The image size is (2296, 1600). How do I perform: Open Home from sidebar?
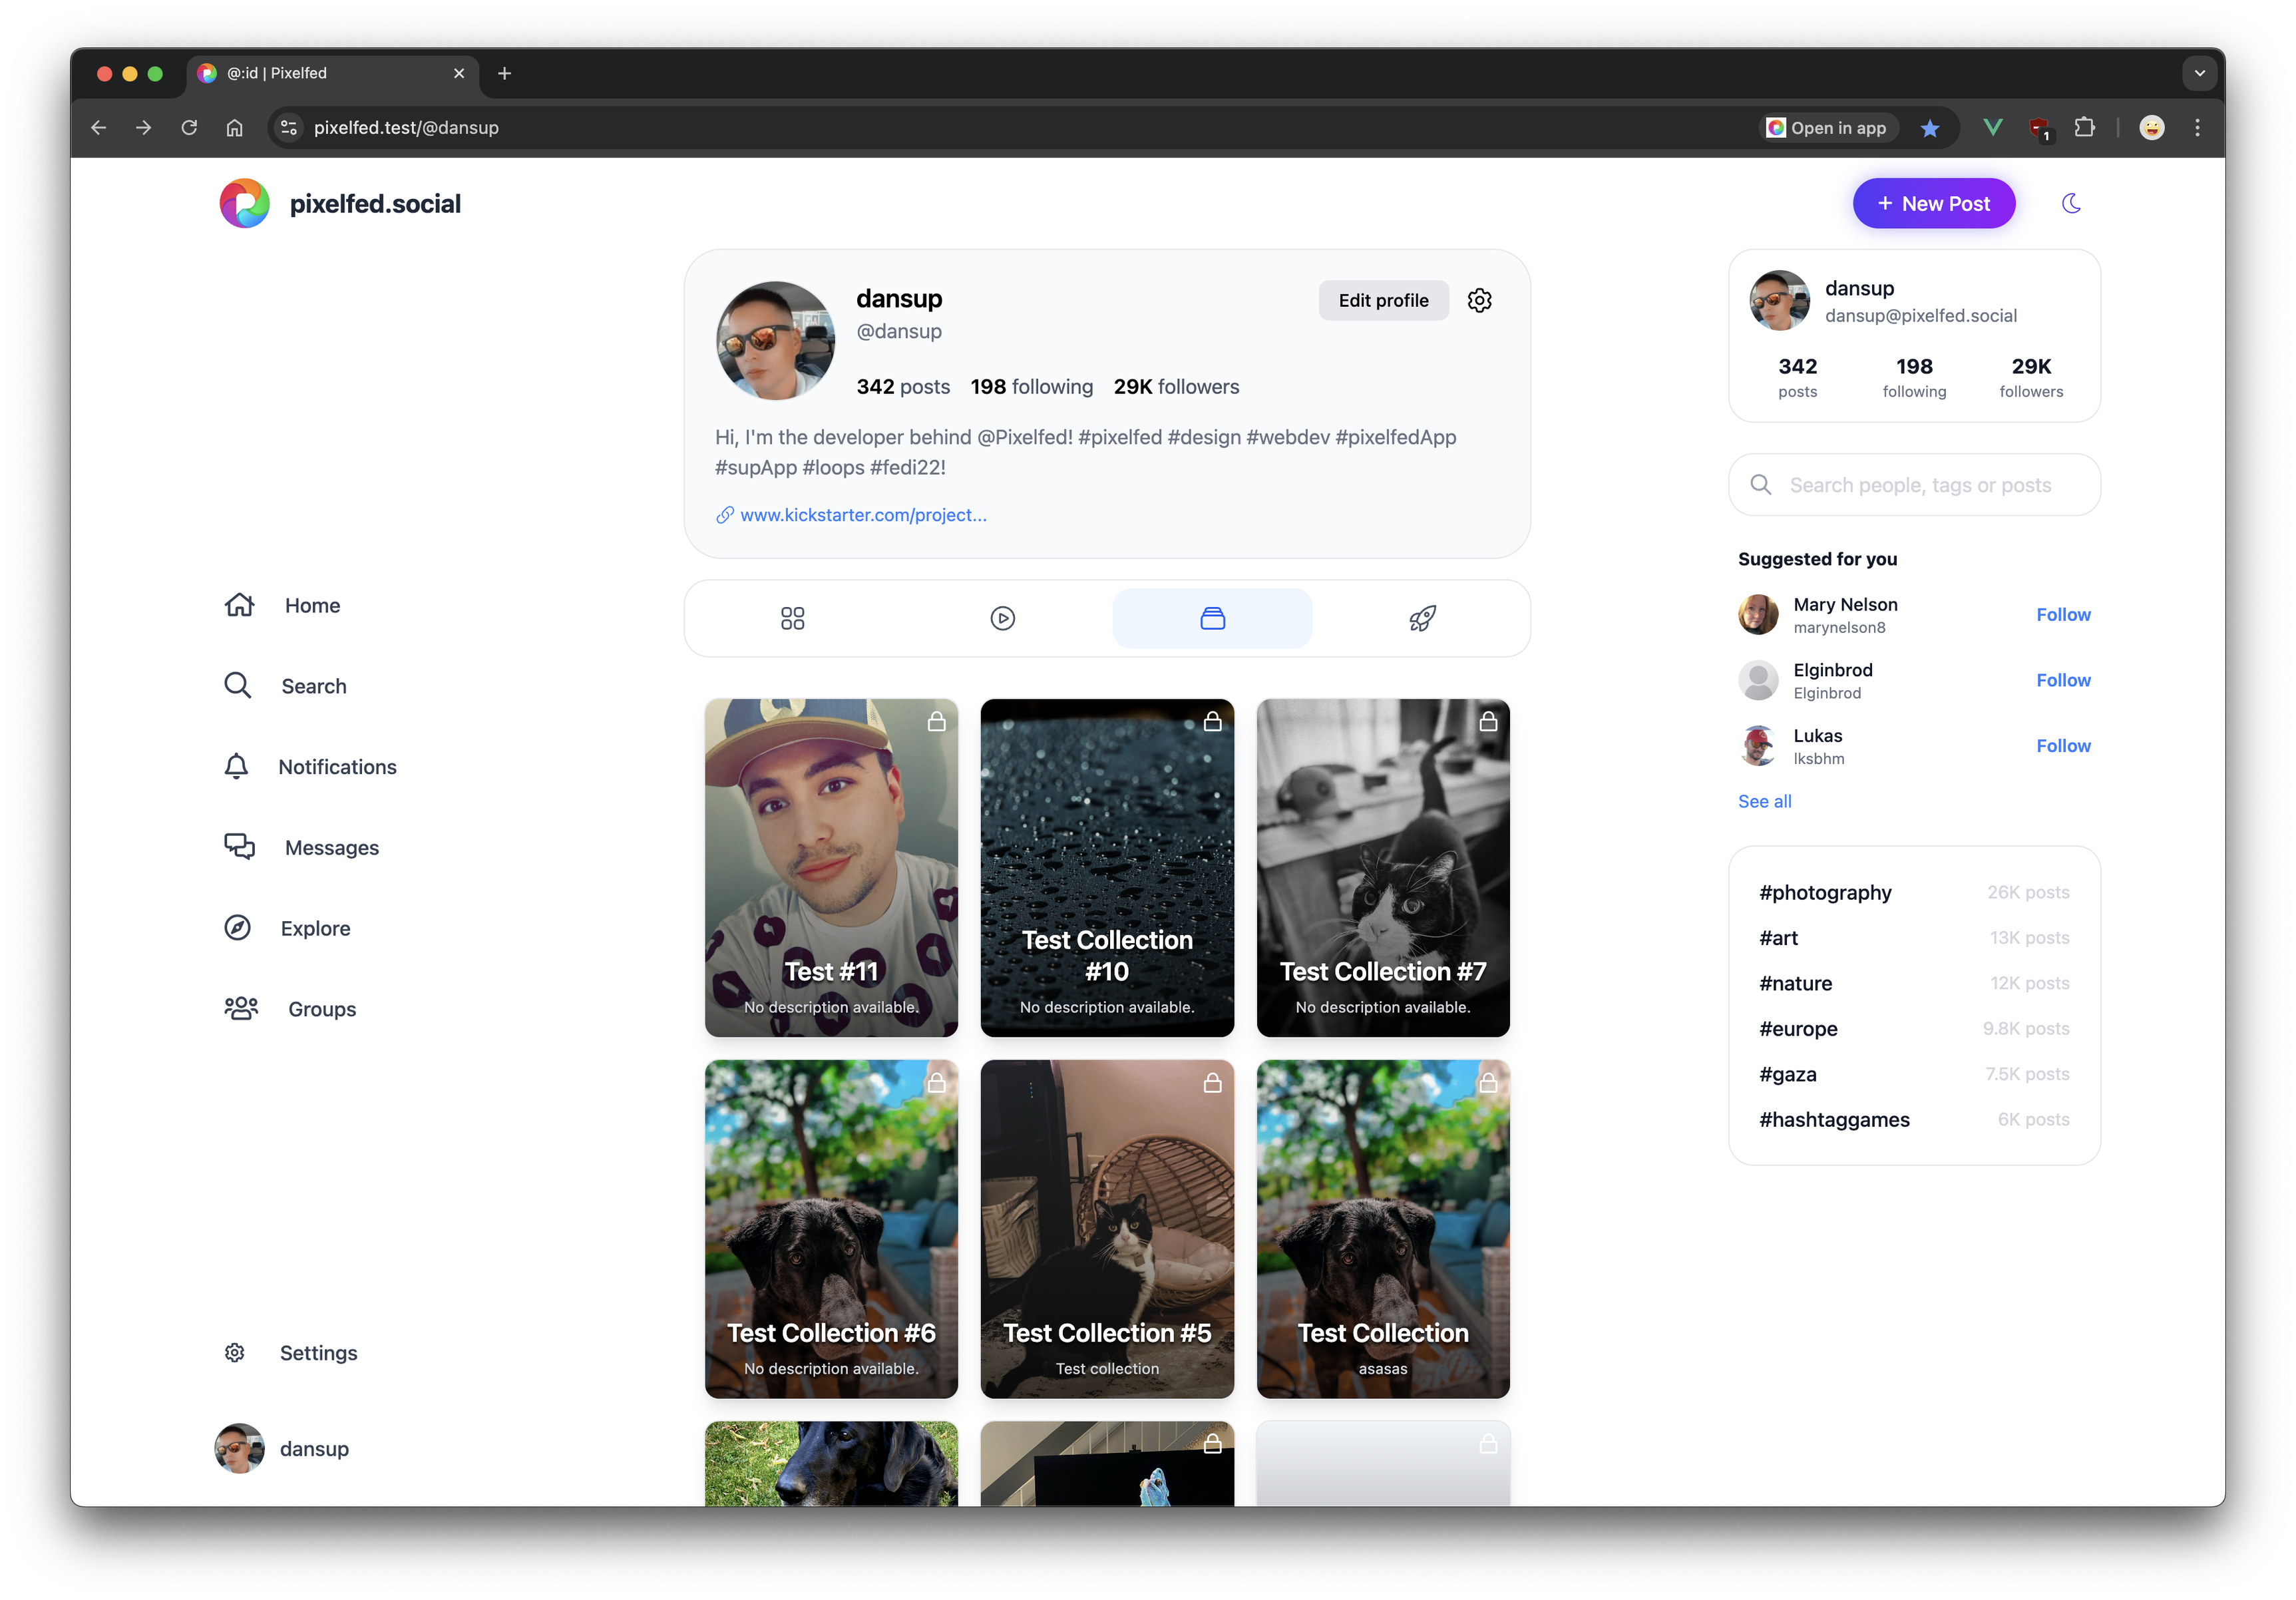pos(283,605)
